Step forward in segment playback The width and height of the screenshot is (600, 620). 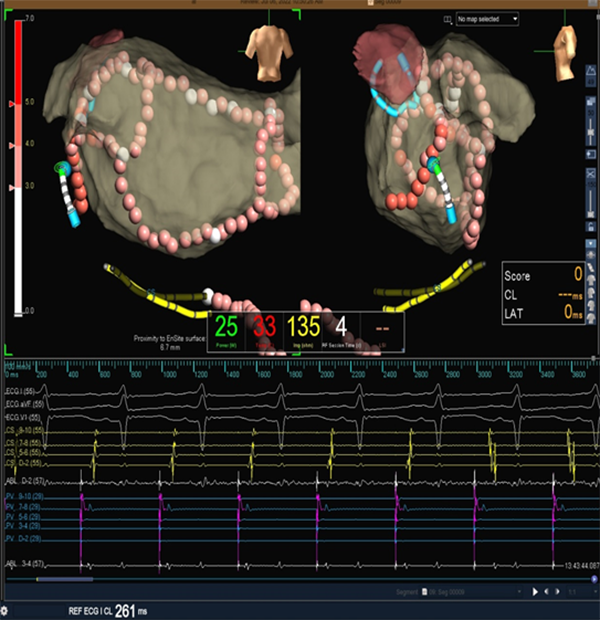point(558,592)
